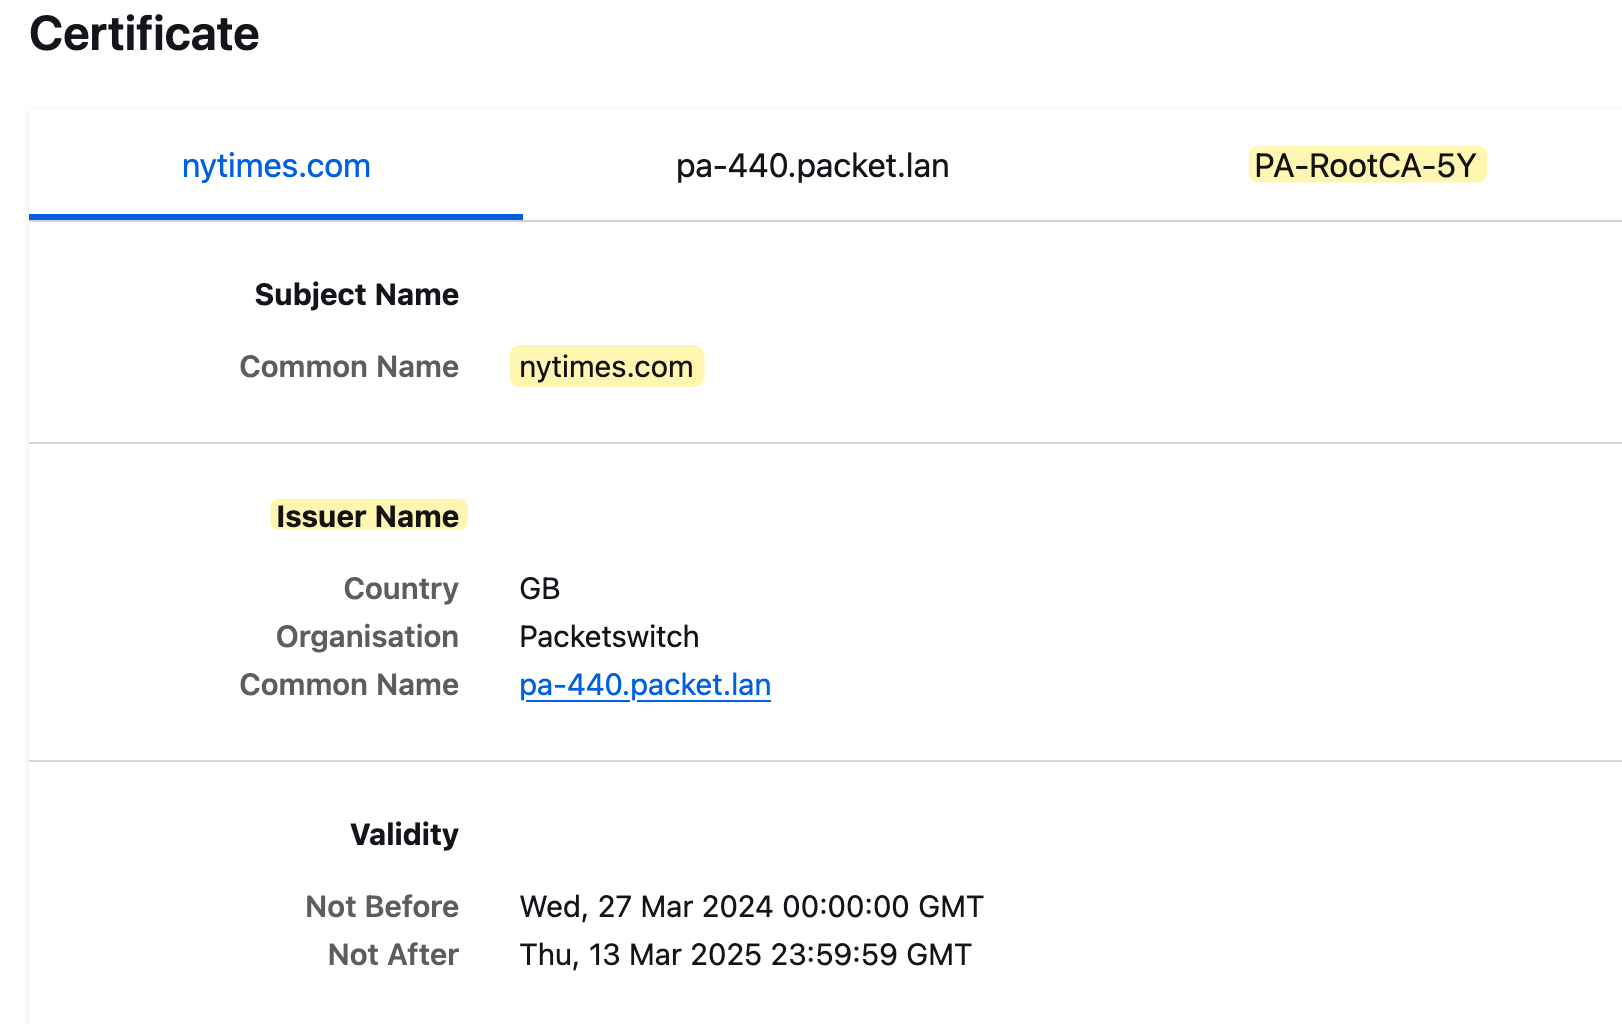
Task: Click the Organisation field label
Action: coord(367,637)
